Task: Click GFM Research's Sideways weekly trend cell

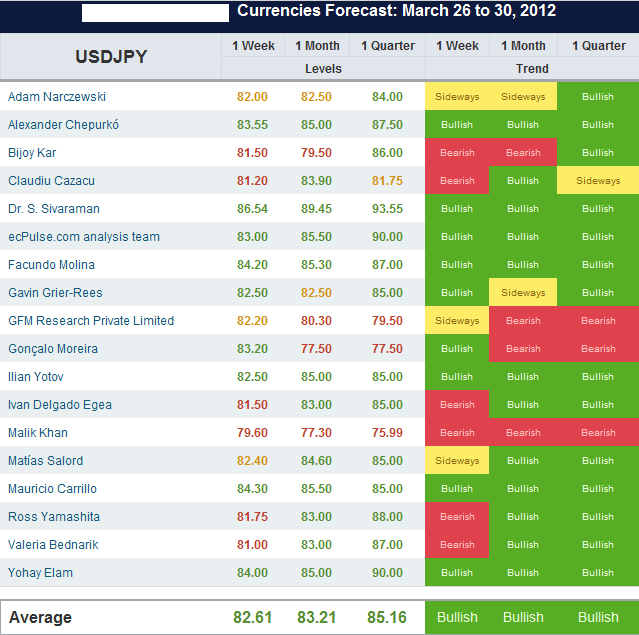Action: pos(457,321)
